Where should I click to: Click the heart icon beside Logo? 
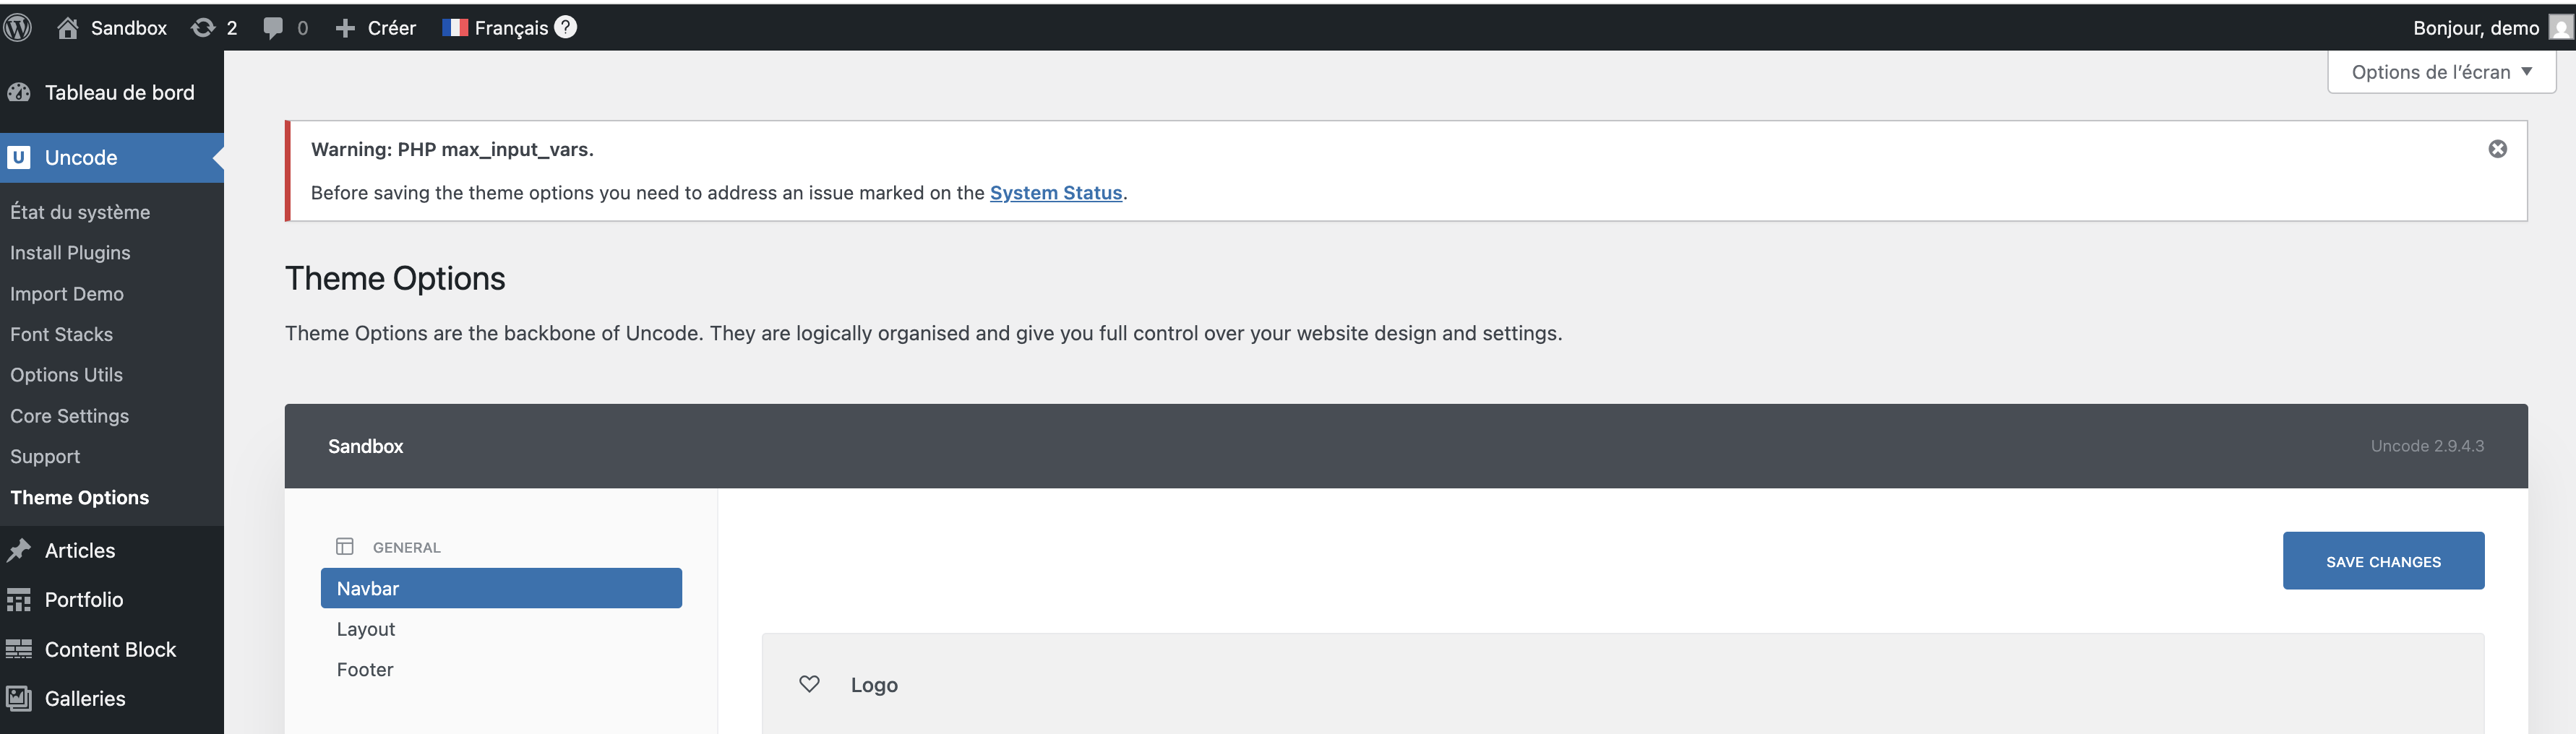click(809, 684)
